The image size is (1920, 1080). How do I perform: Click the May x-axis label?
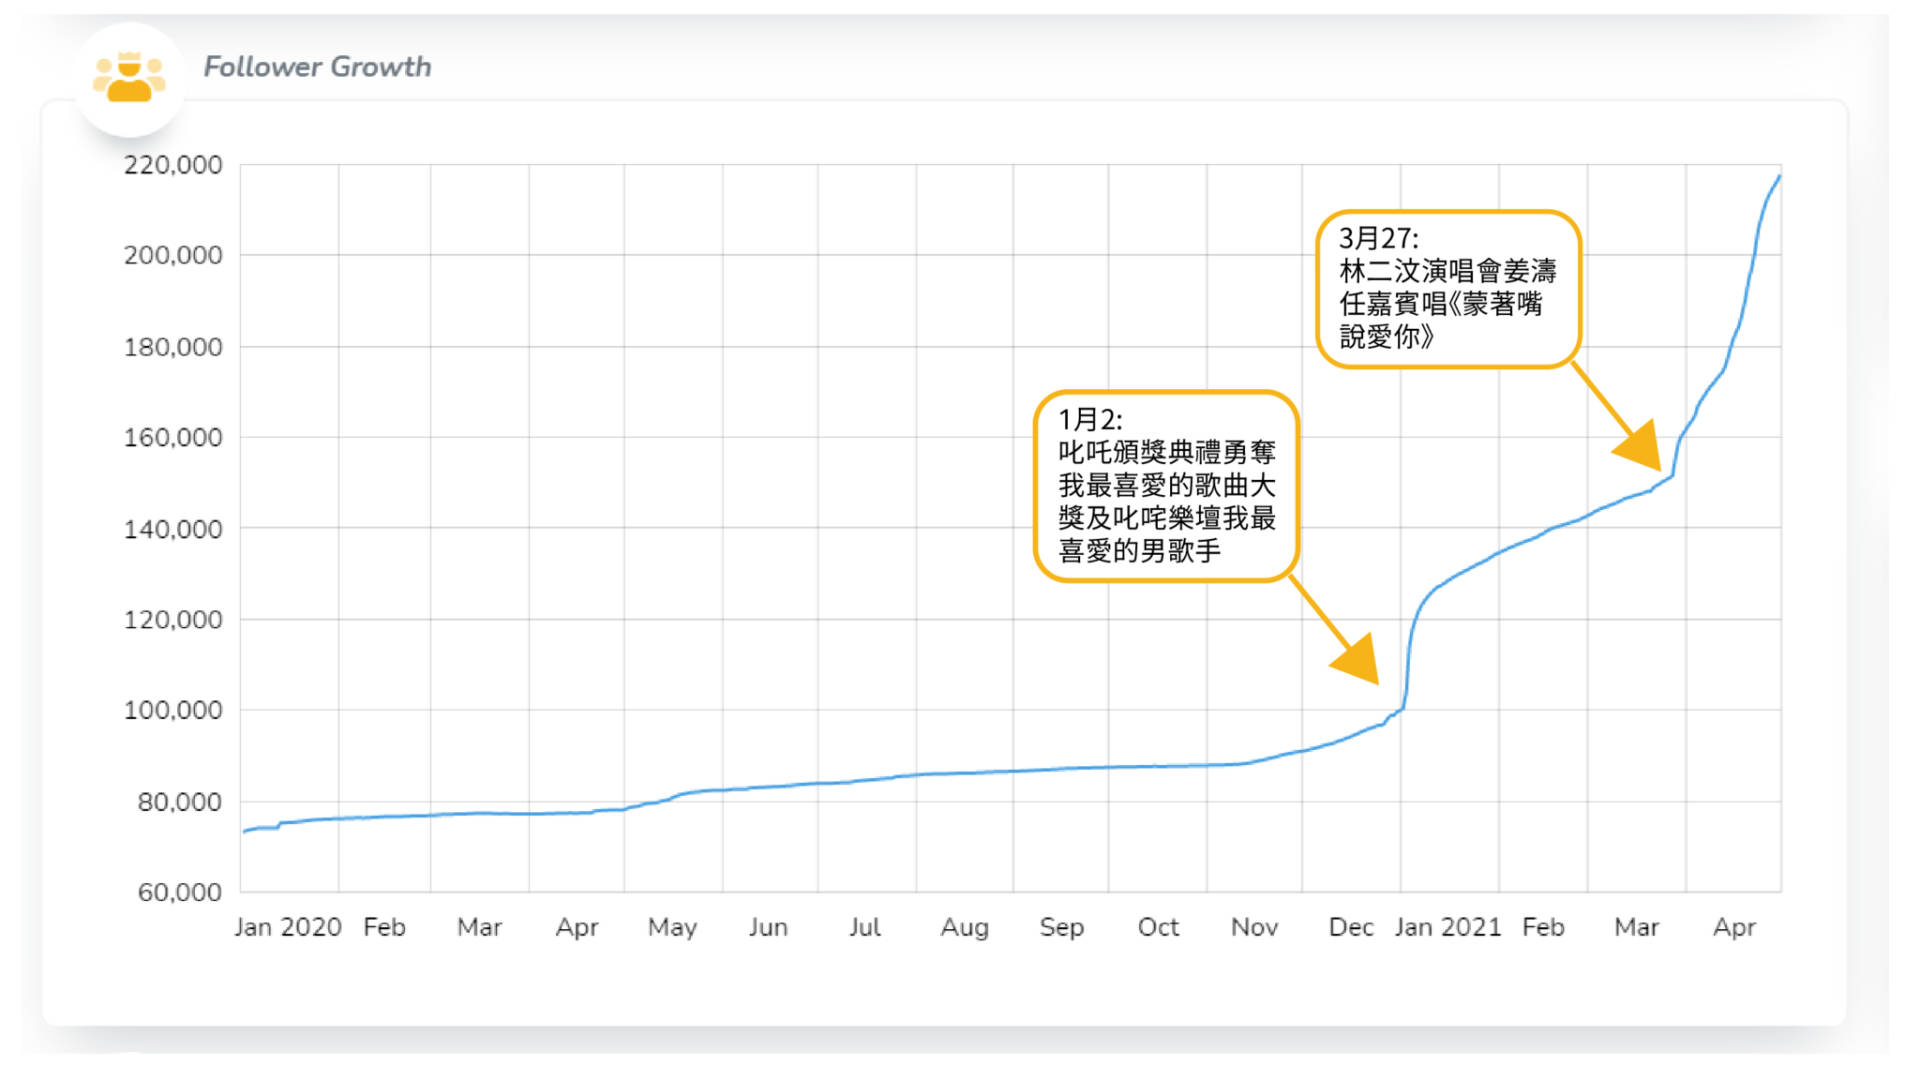(672, 927)
